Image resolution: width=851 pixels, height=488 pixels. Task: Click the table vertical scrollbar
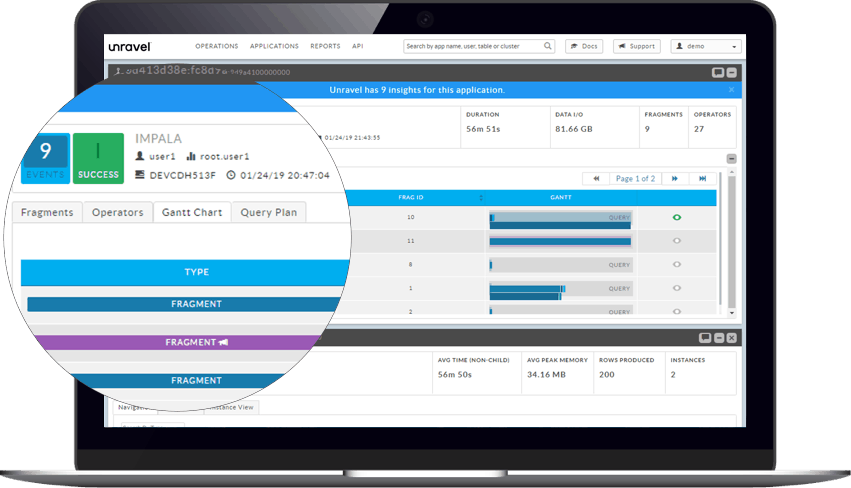coord(732,242)
